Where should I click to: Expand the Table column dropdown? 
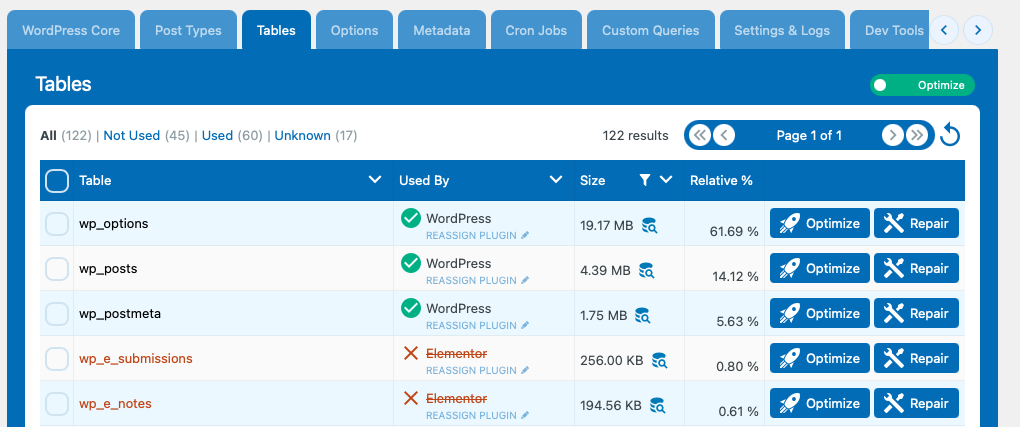[x=375, y=180]
